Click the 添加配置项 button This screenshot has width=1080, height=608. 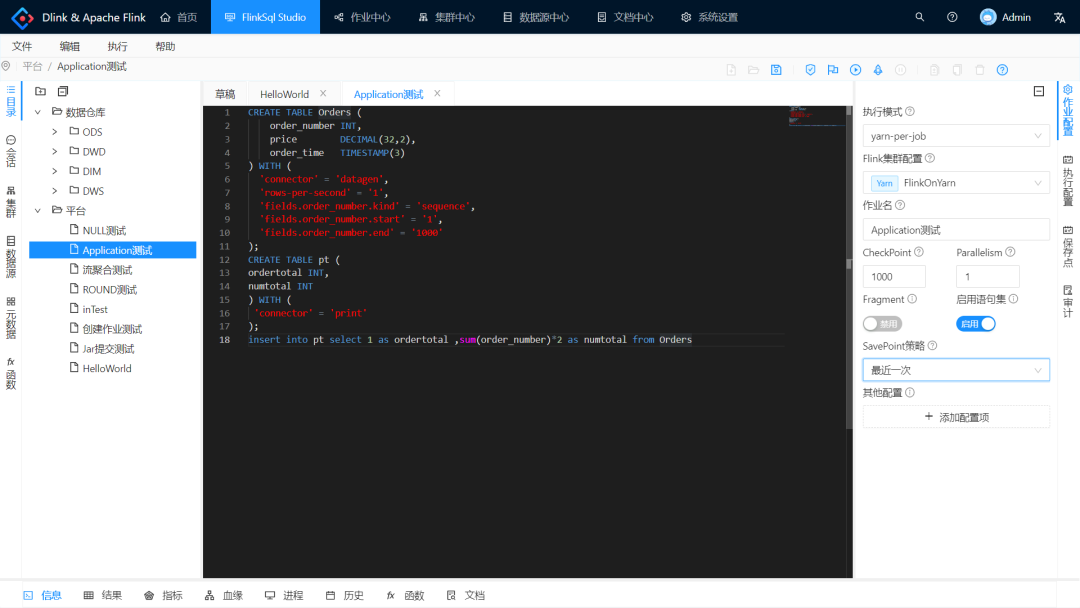point(956,417)
